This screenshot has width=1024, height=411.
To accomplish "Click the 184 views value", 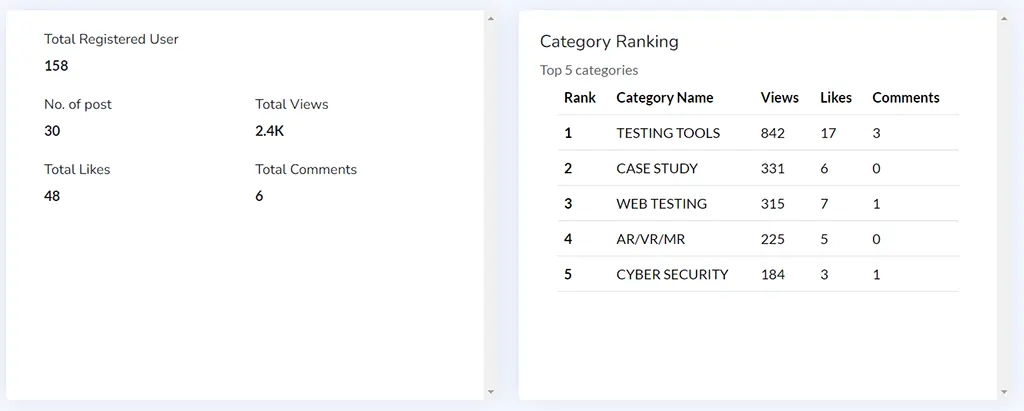I will (773, 274).
